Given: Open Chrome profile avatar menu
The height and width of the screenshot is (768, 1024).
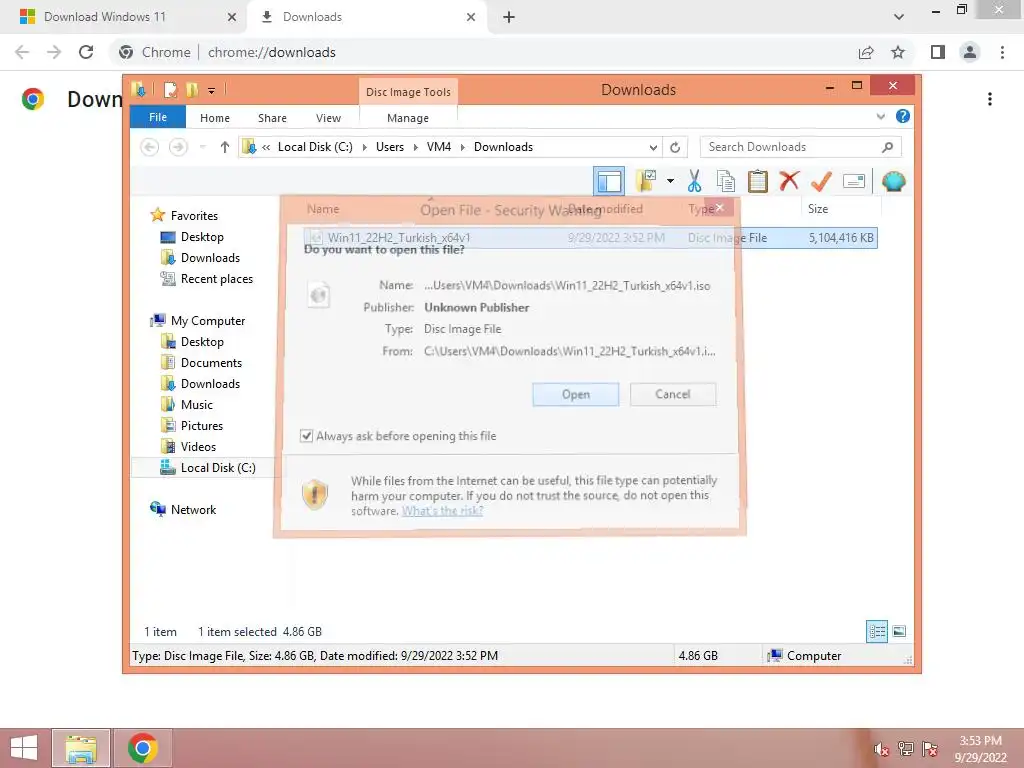Looking at the screenshot, I should click(970, 52).
